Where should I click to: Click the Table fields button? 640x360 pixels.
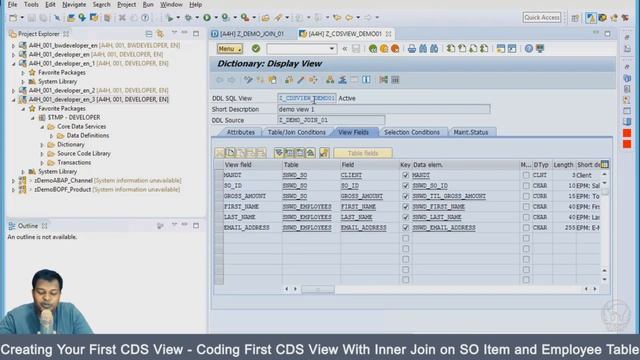[363, 153]
